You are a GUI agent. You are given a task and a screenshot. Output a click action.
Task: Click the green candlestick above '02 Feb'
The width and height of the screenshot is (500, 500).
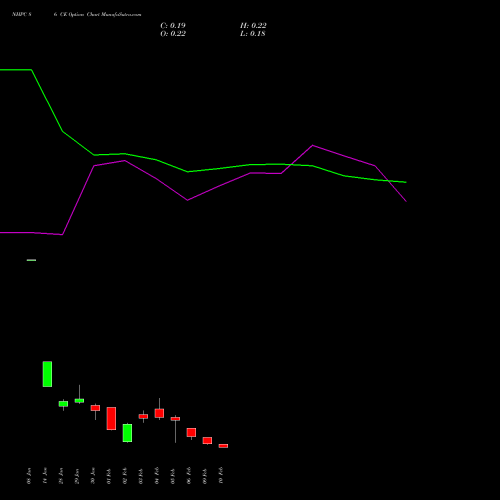coord(127,433)
